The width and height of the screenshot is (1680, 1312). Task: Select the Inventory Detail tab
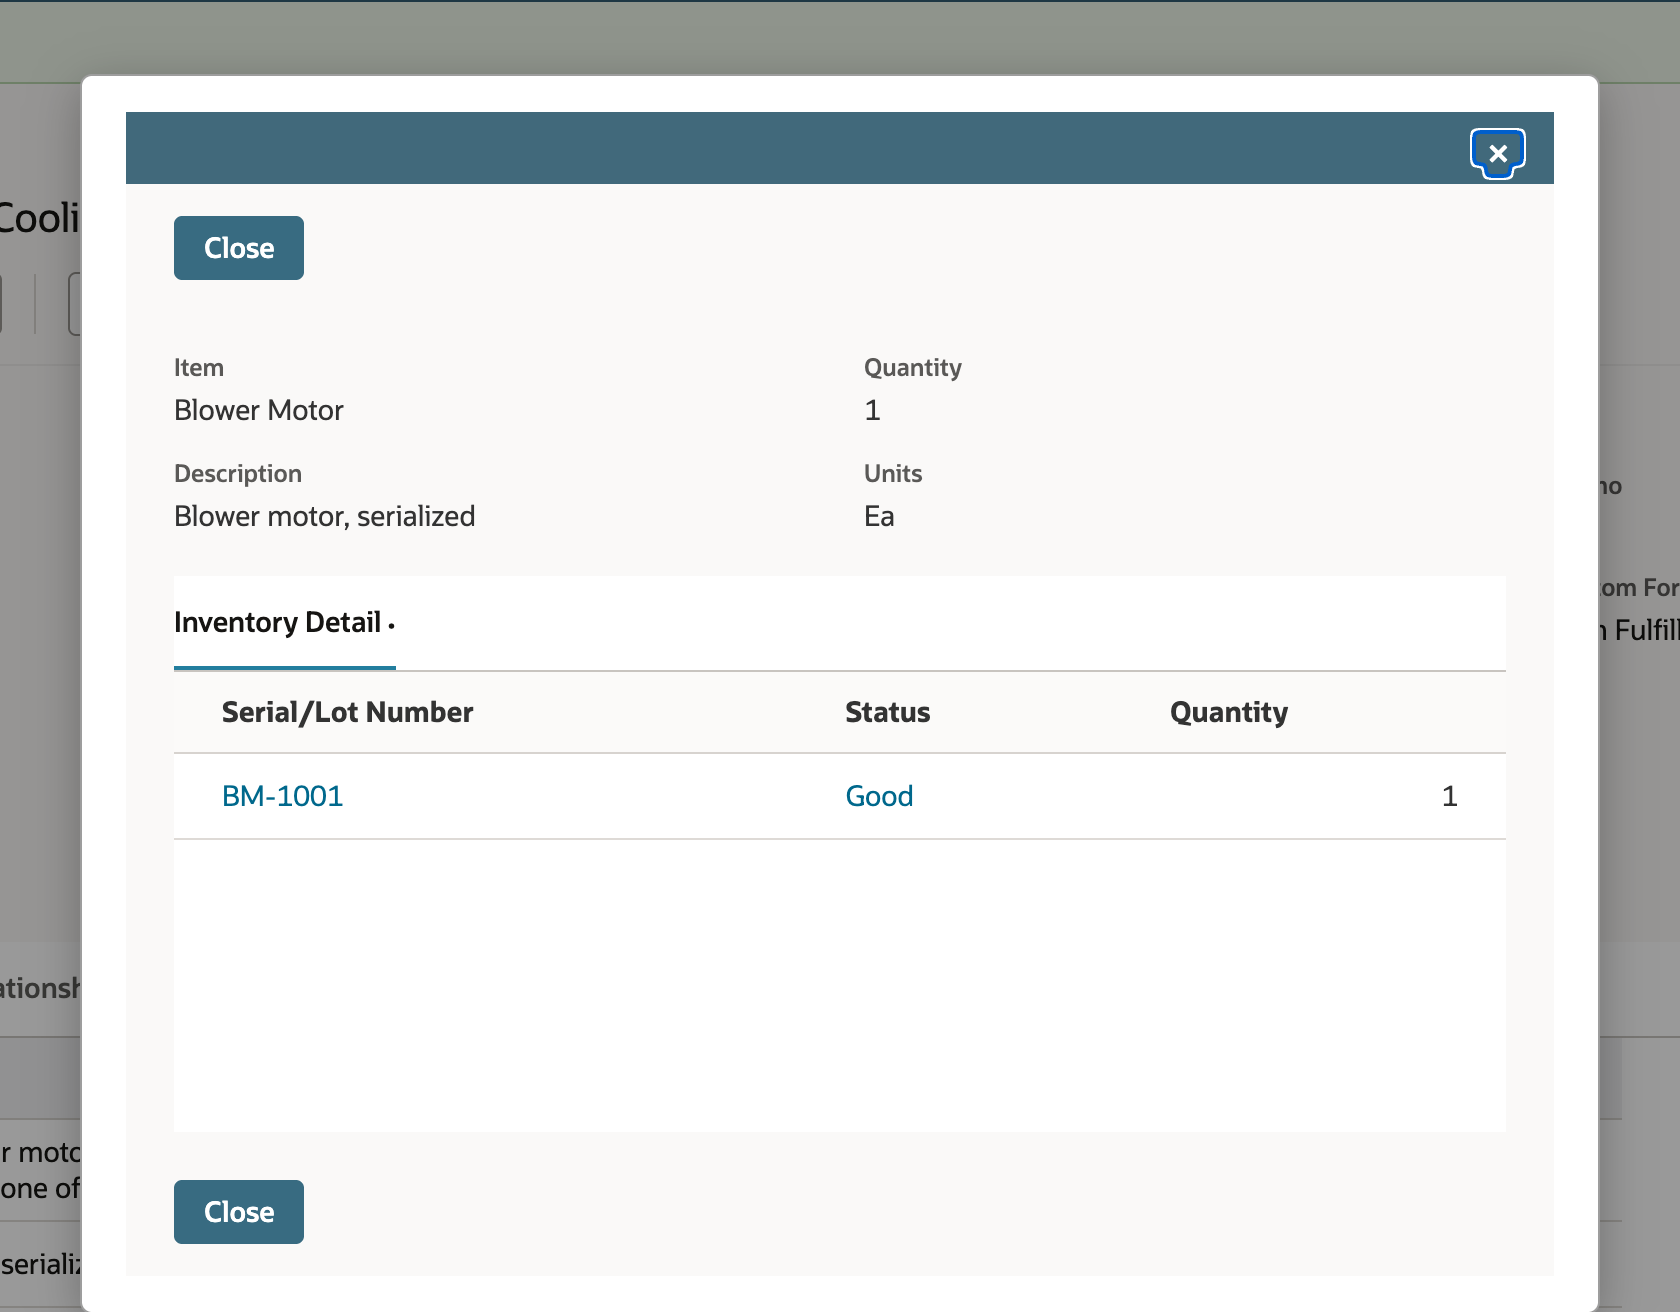point(285,623)
